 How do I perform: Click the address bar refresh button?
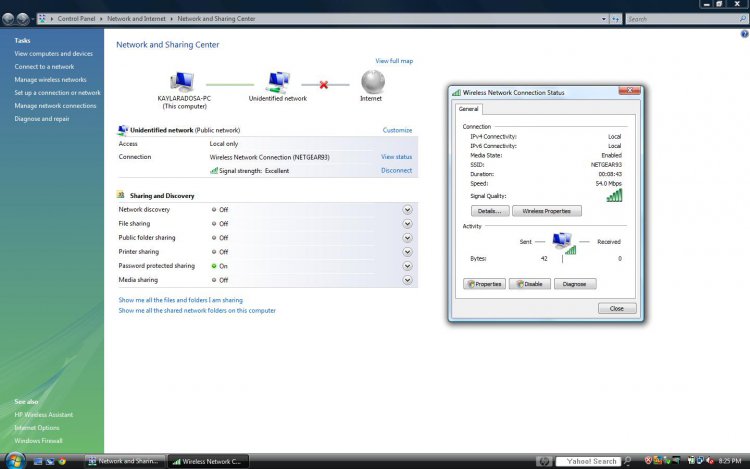click(615, 19)
